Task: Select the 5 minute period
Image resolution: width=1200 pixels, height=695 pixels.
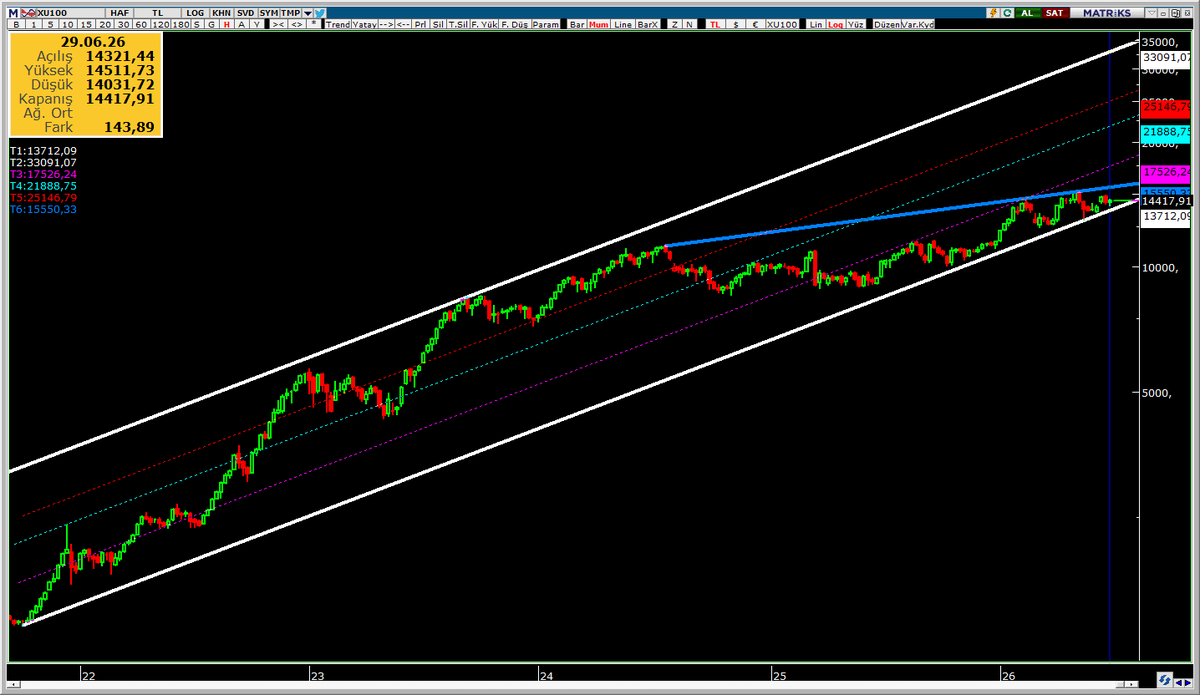Action: point(50,24)
